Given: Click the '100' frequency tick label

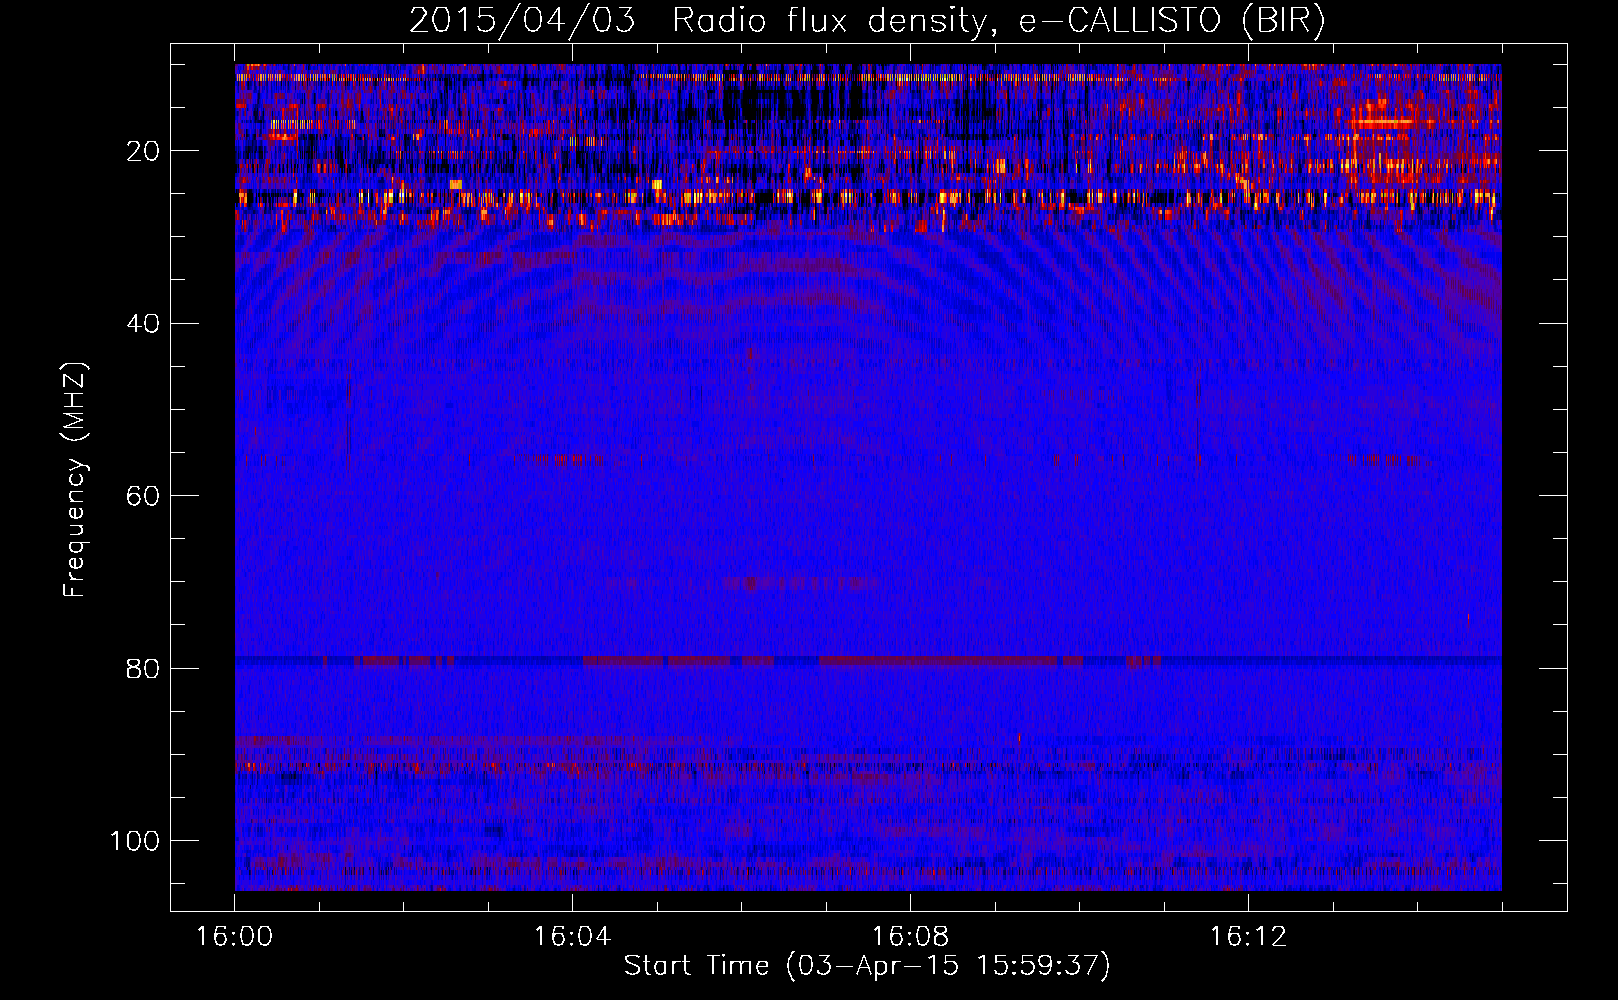Looking at the screenshot, I should [135, 840].
